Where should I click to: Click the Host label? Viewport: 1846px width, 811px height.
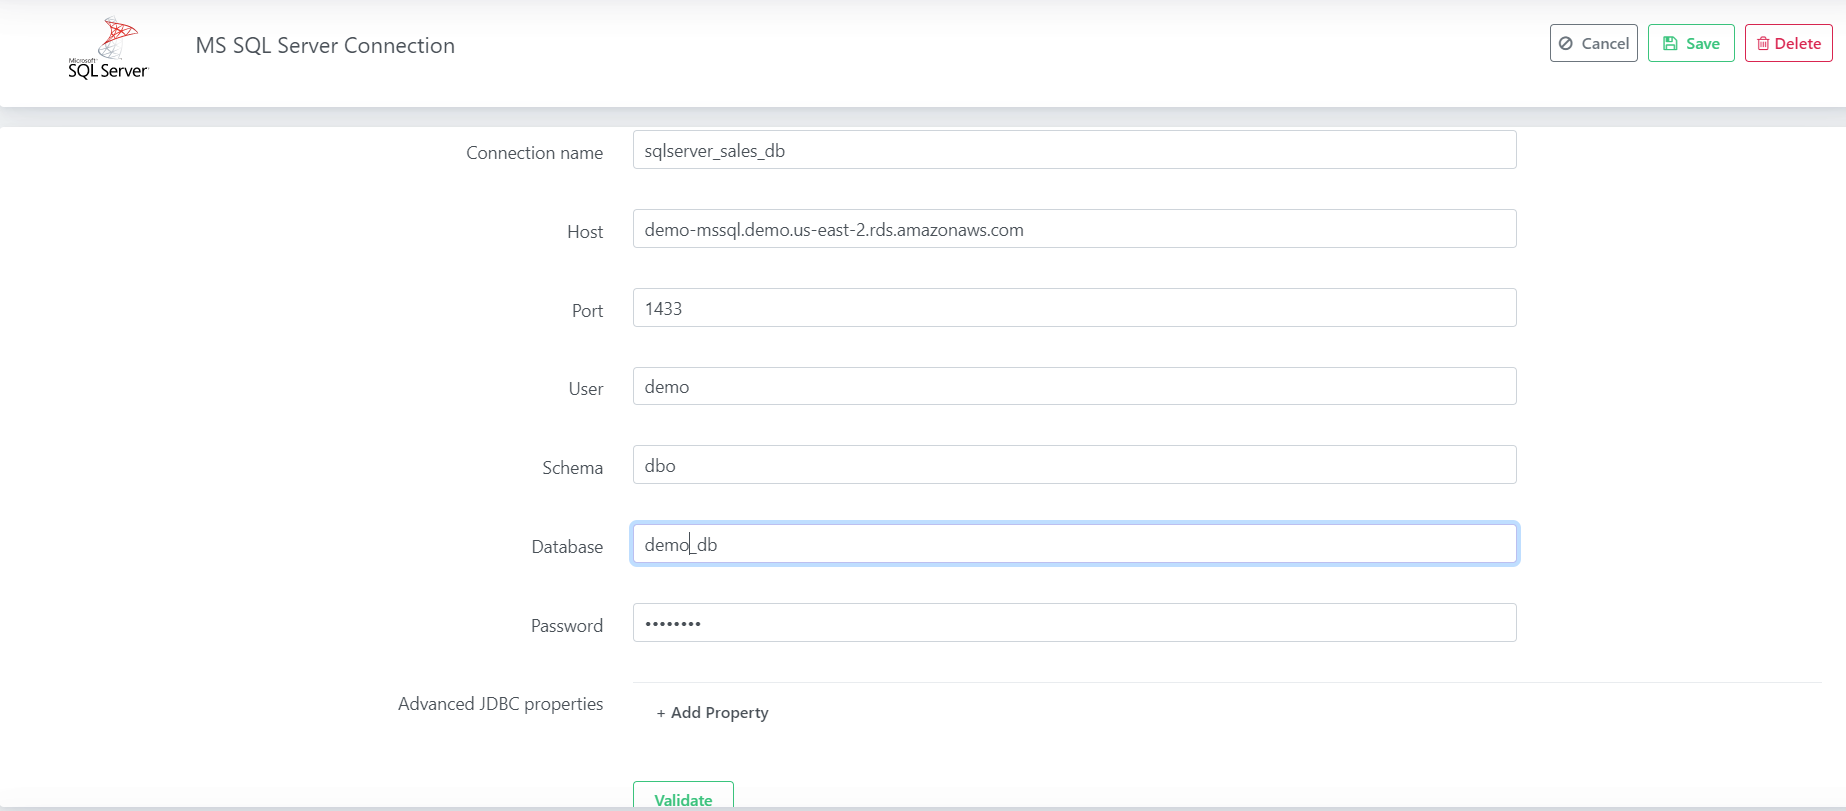tap(585, 232)
